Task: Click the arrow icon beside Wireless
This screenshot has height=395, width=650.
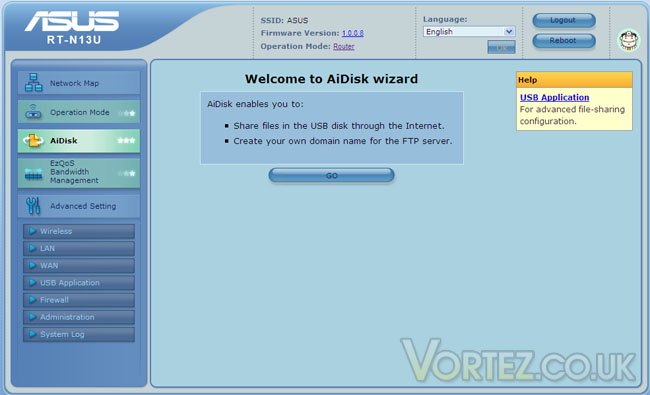Action: pos(32,231)
